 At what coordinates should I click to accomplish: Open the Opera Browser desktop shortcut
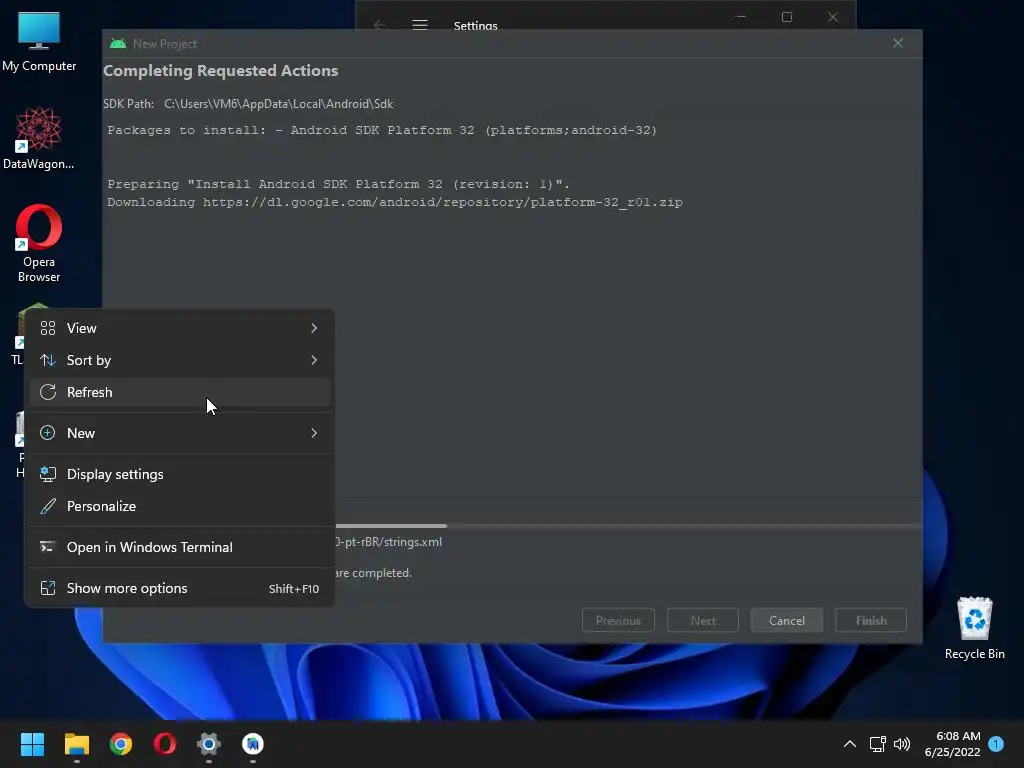[x=39, y=244]
